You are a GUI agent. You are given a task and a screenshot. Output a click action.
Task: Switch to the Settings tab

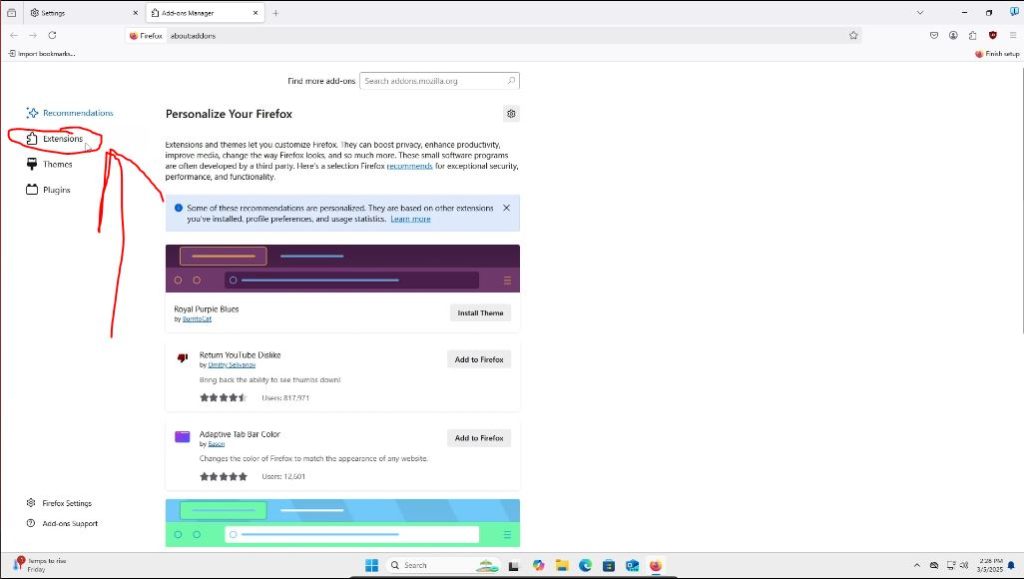[84, 12]
